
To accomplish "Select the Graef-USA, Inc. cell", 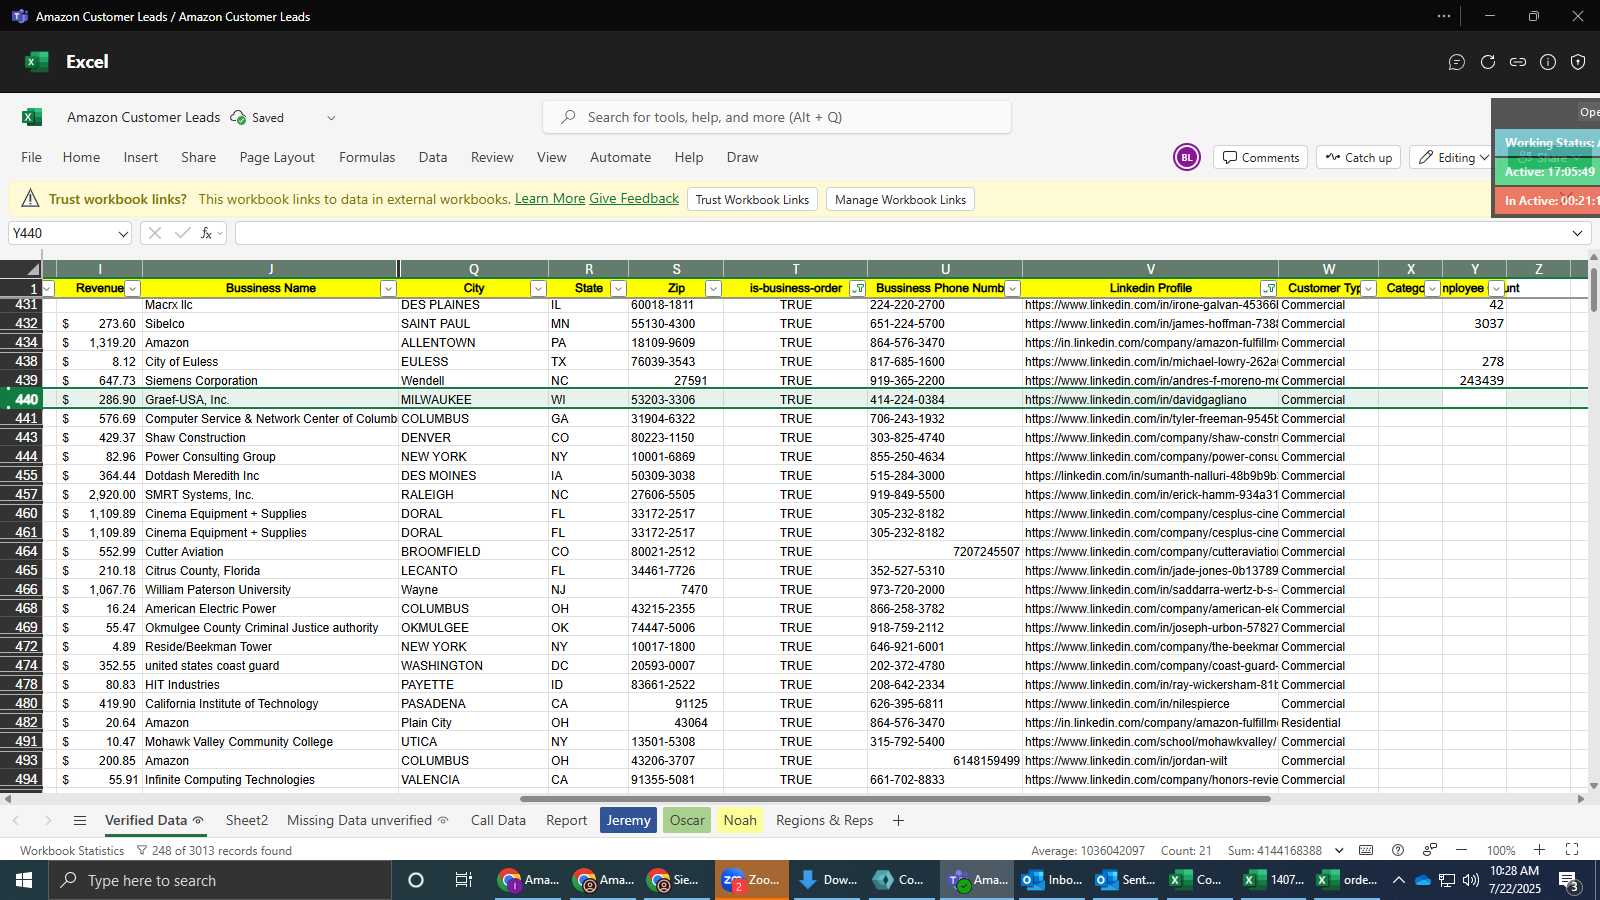I will pyautogui.click(x=270, y=400).
